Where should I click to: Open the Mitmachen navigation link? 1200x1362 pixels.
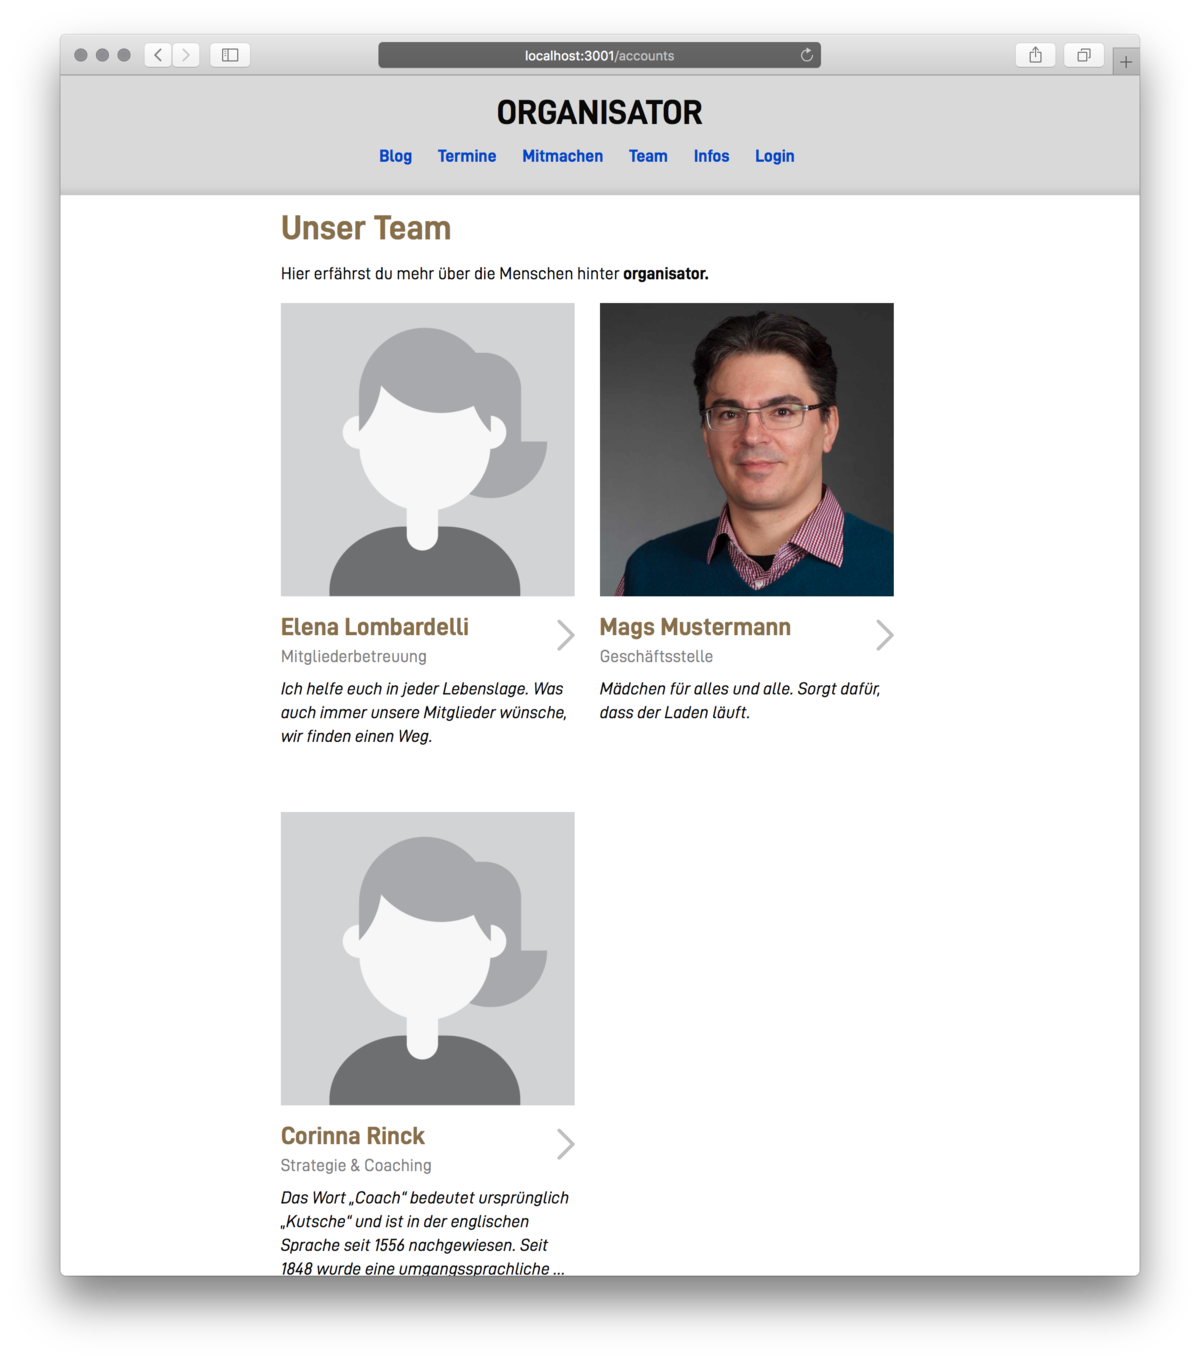[562, 156]
